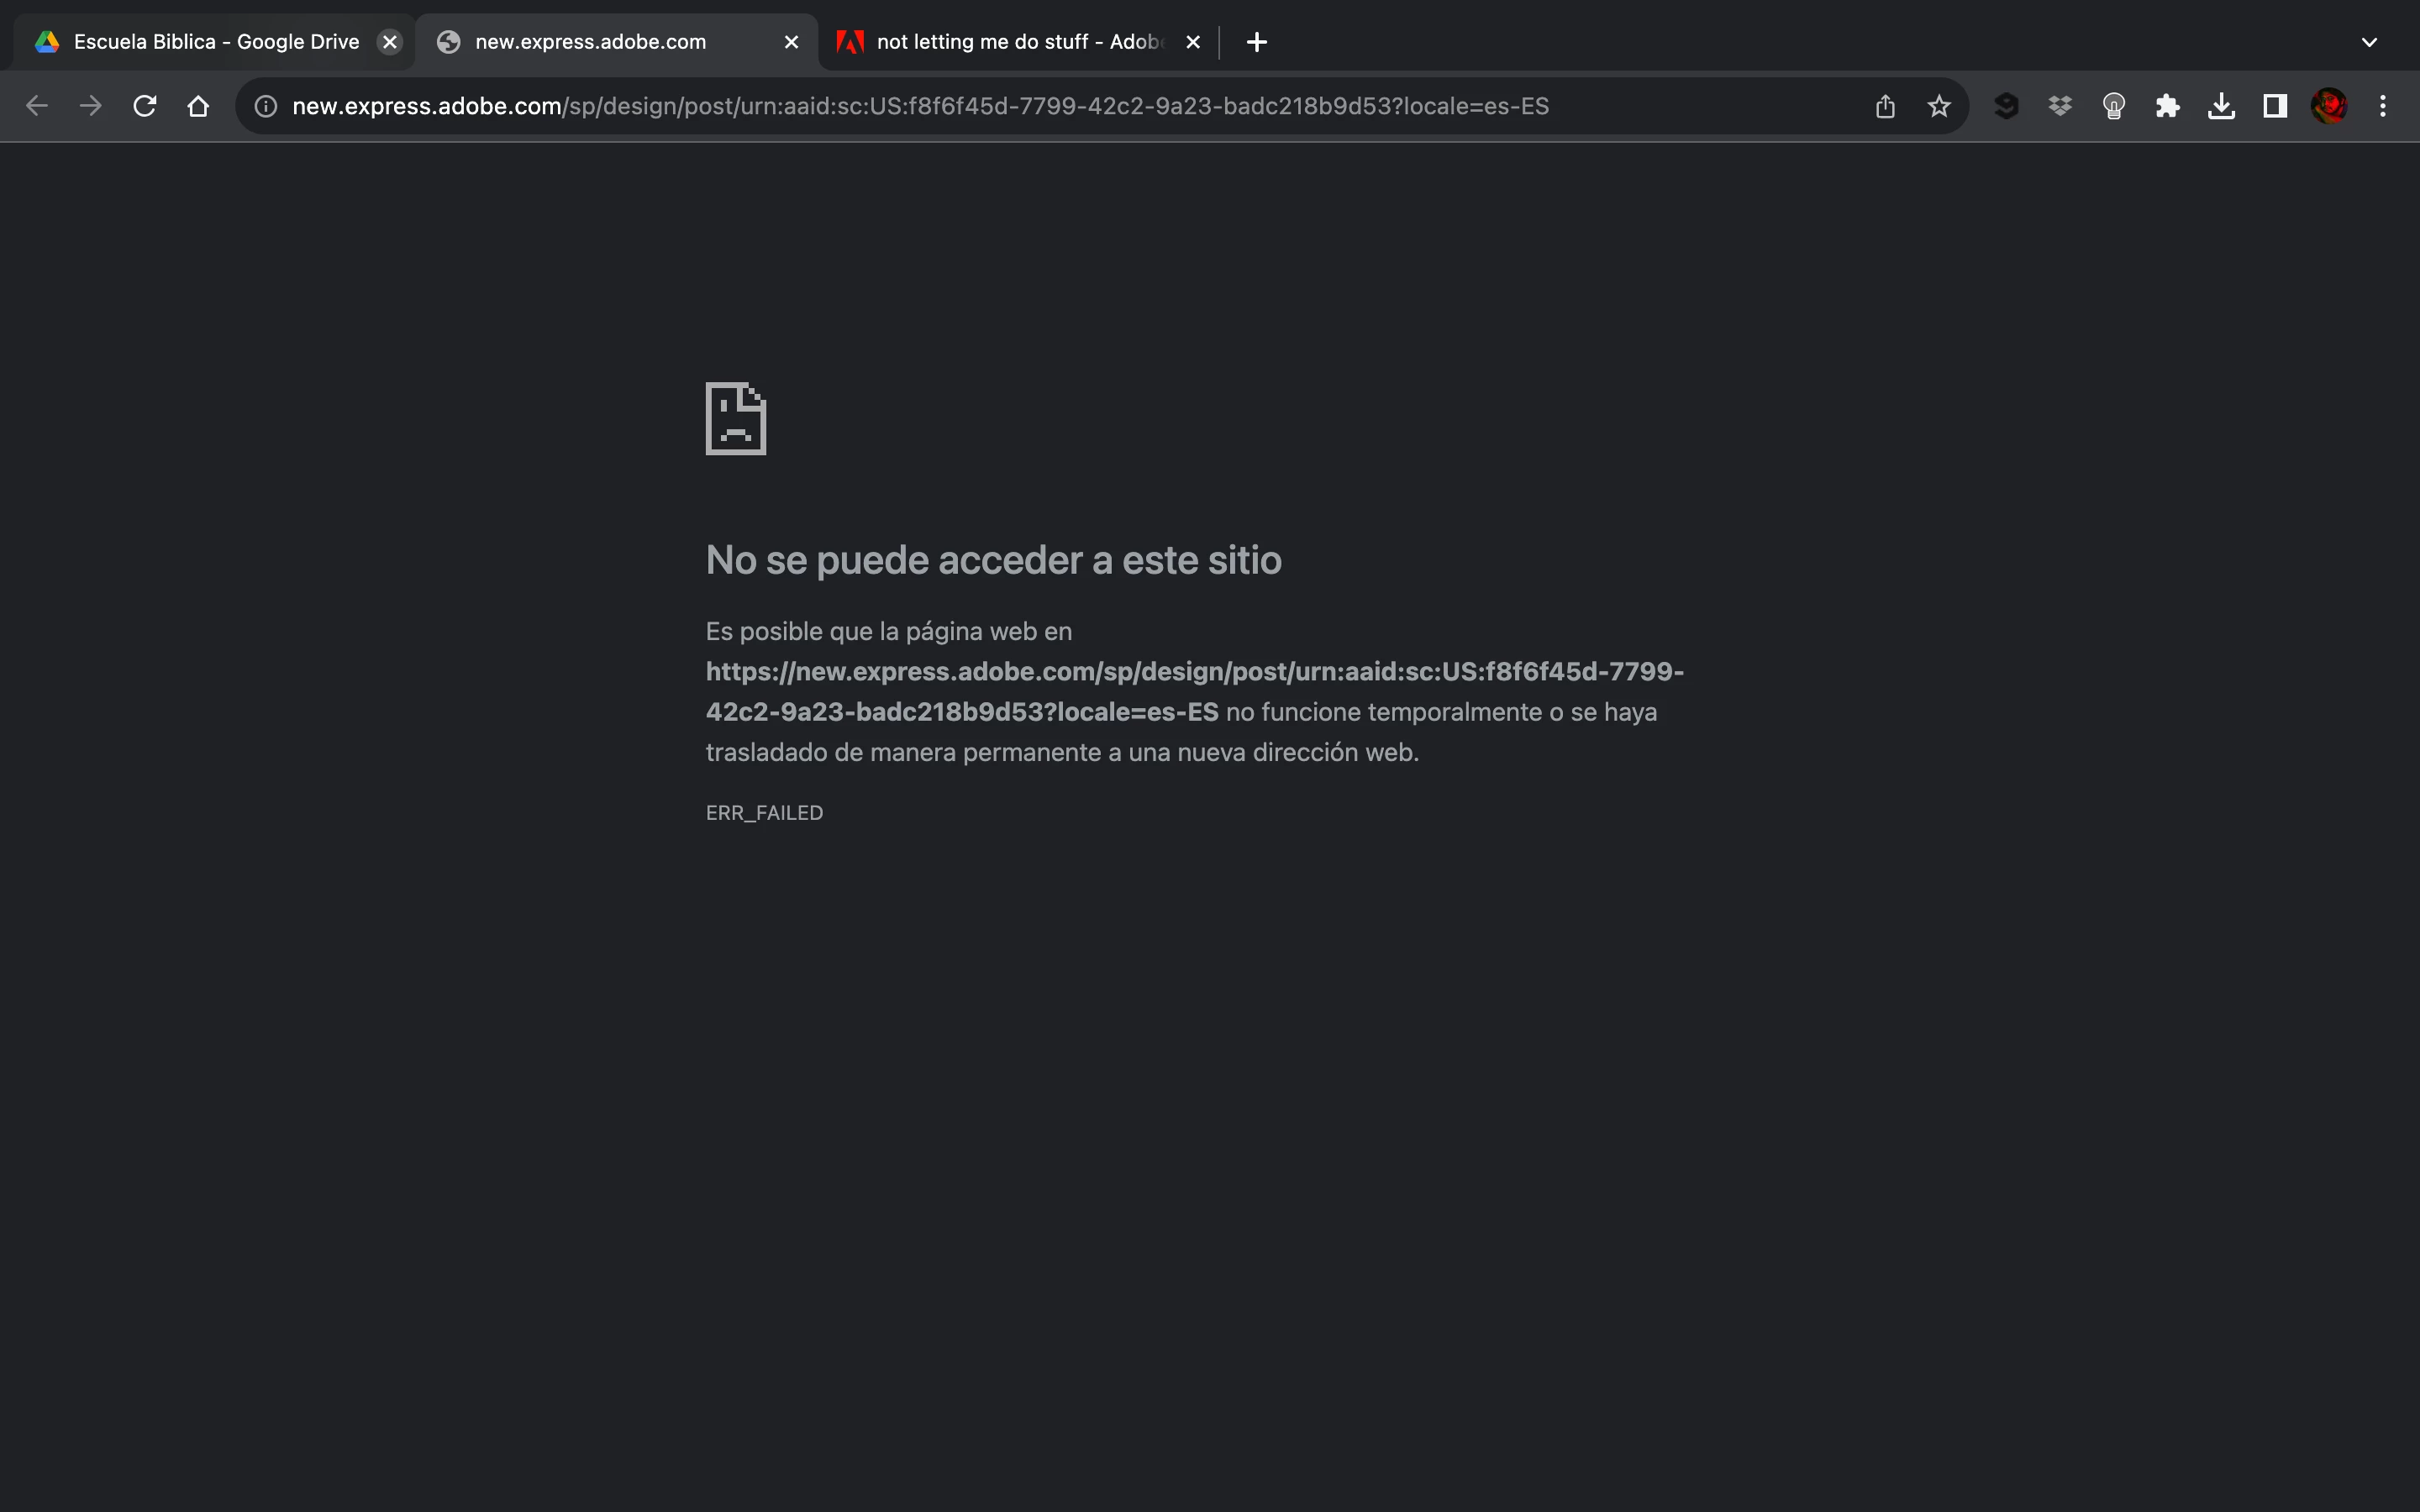Switch to Escuela Biblica Google Drive tab

215,42
